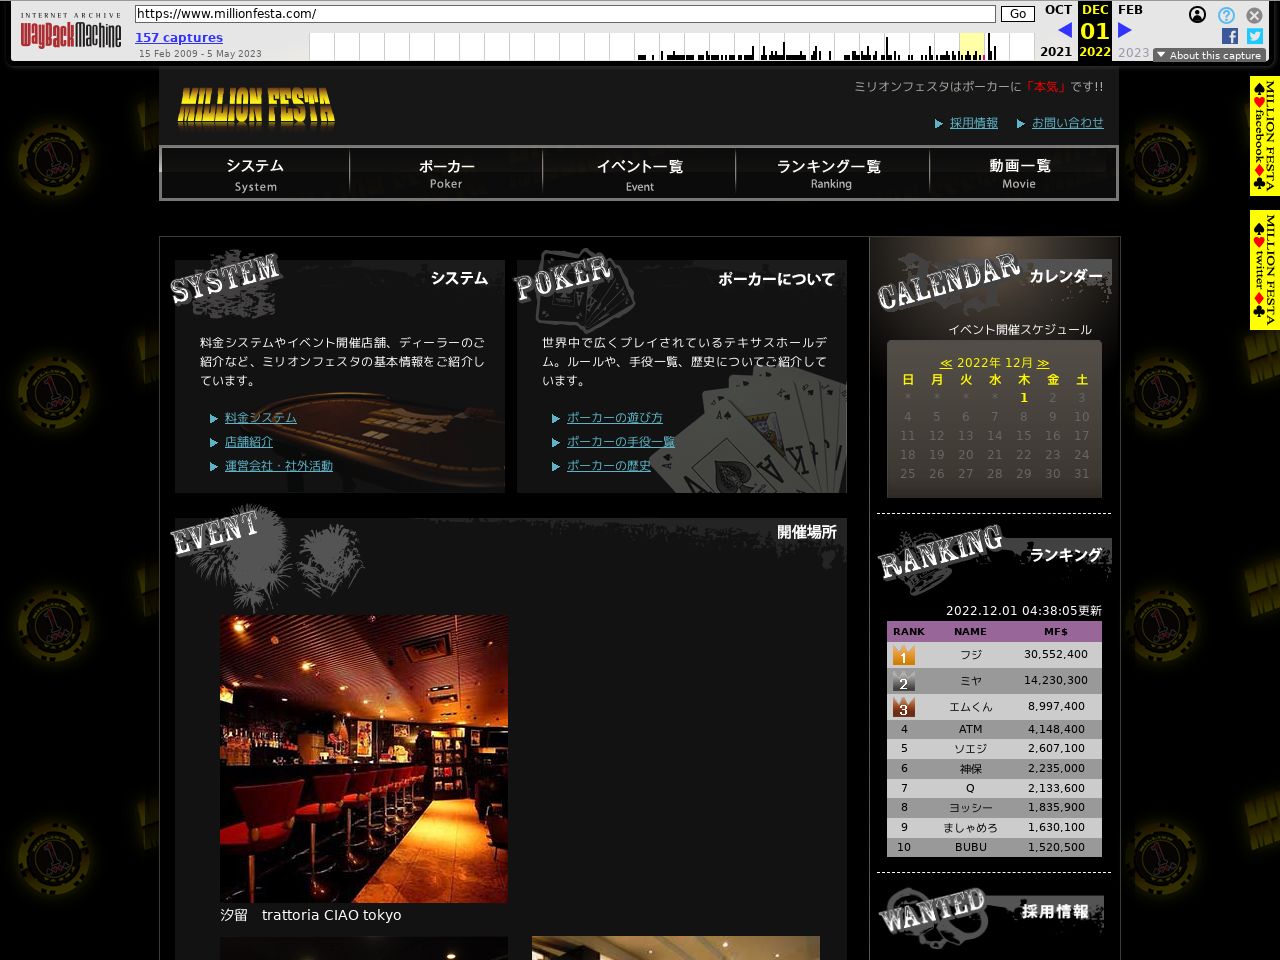Viewport: 1280px width, 960px height.
Task: Open the Wayback user account icon
Action: click(1197, 15)
